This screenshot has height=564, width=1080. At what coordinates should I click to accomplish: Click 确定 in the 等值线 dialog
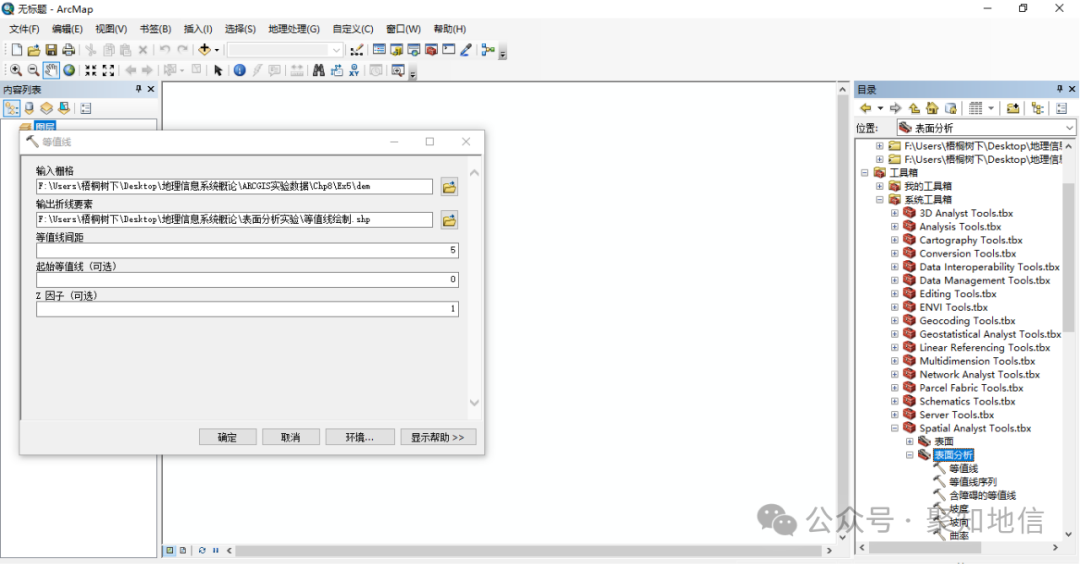[227, 437]
